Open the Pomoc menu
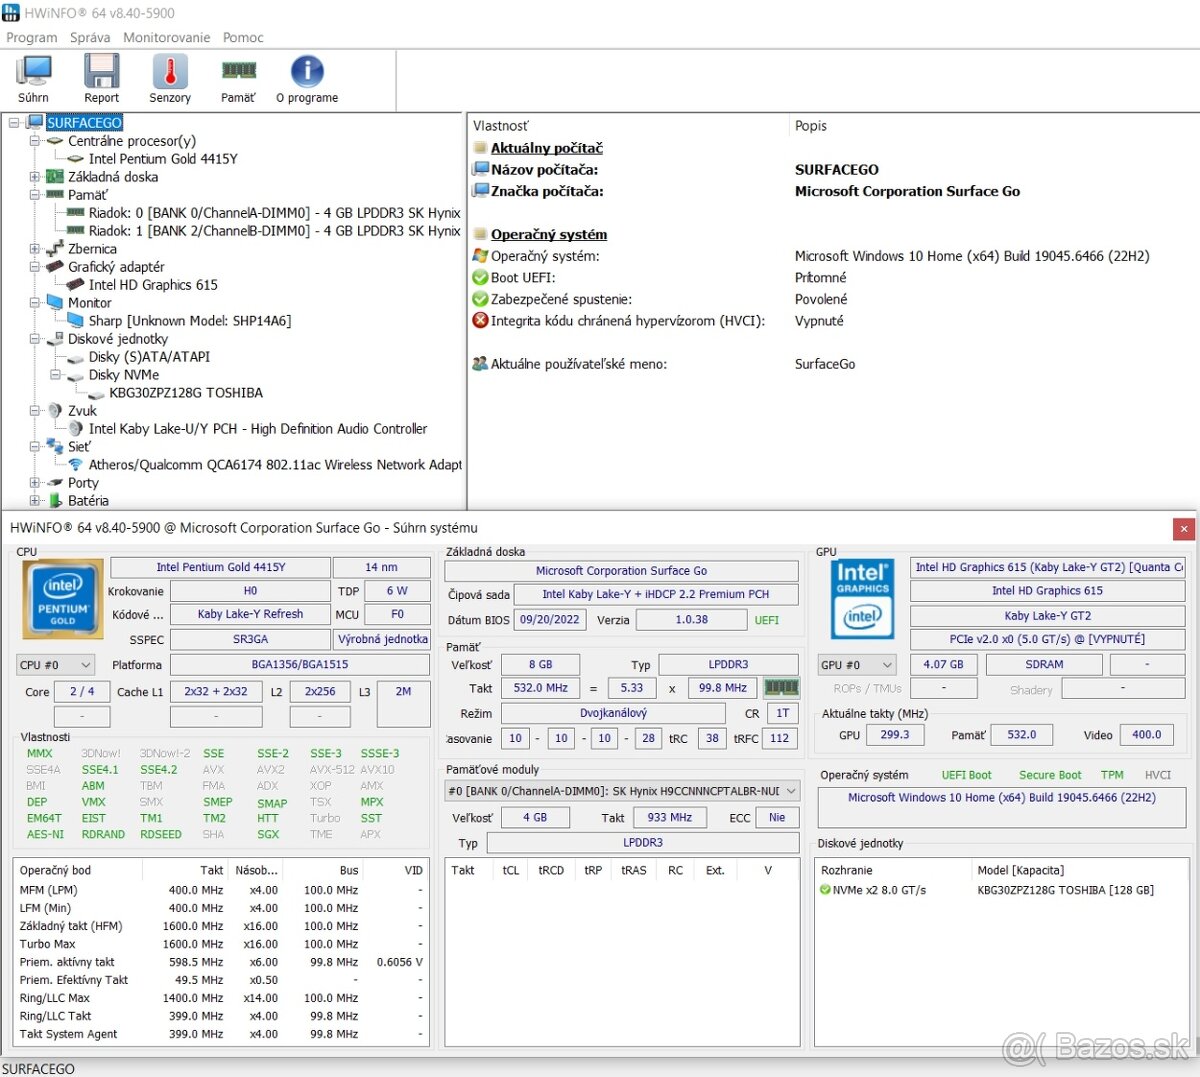 click(243, 37)
